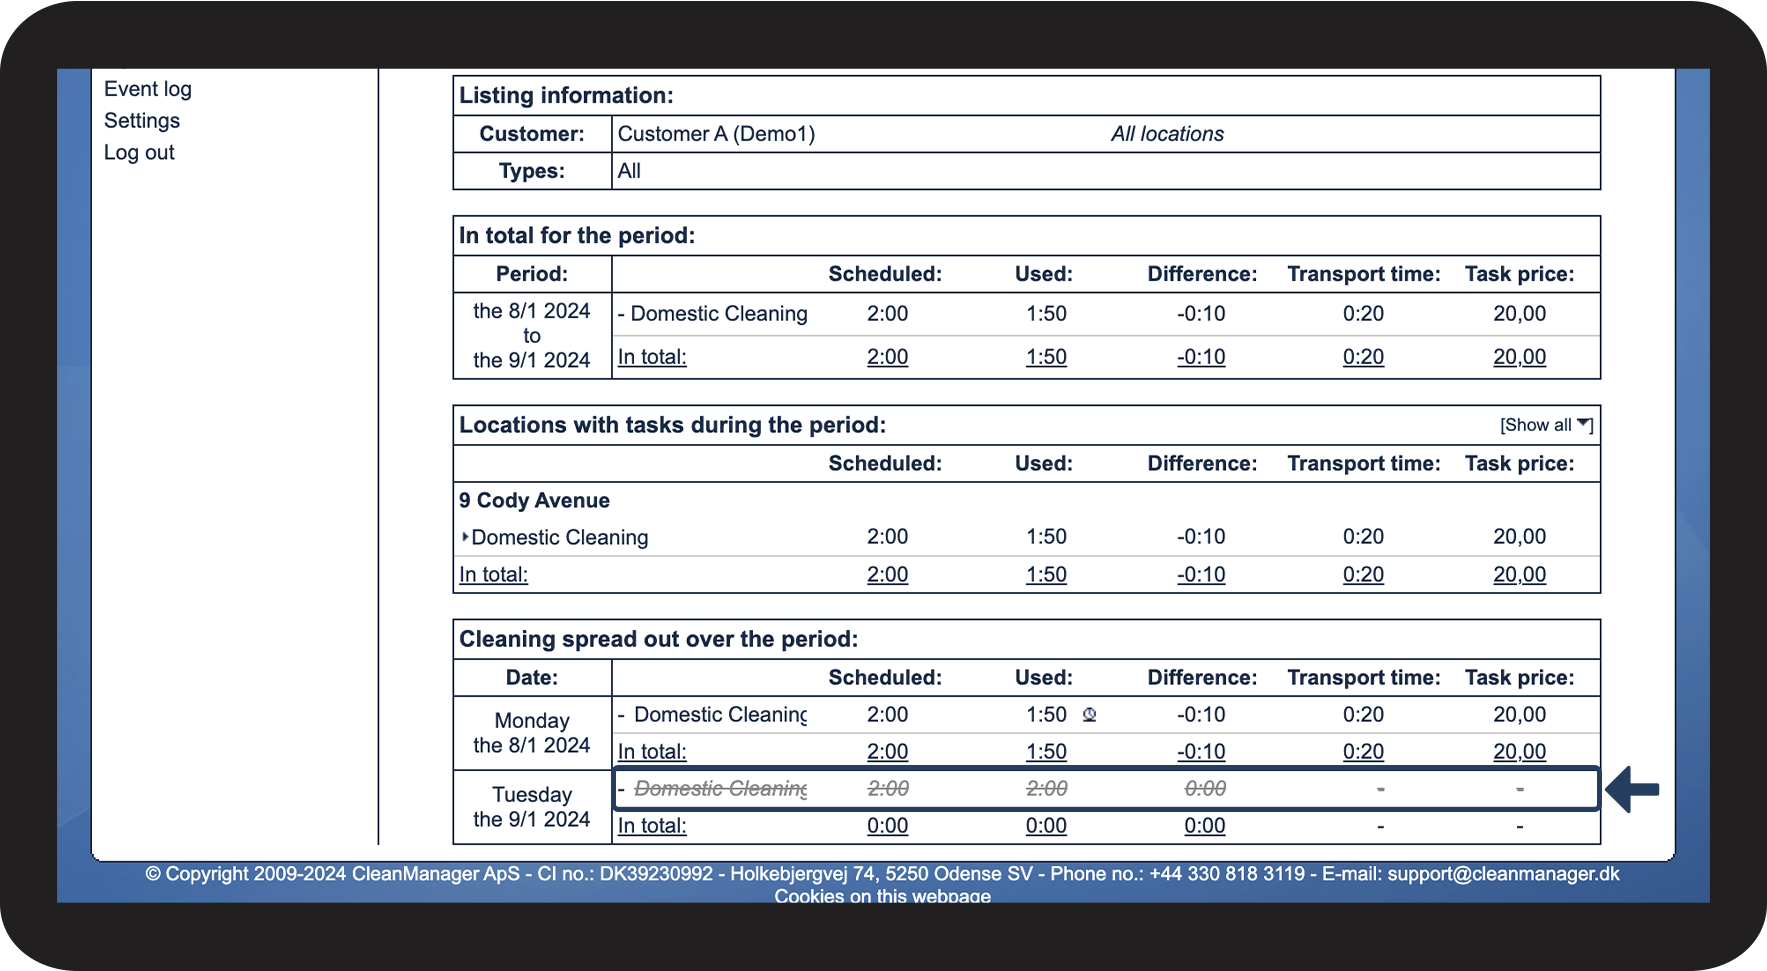Click Tuesday's struck-through used time 2:00
The image size is (1767, 971).
coord(1046,789)
